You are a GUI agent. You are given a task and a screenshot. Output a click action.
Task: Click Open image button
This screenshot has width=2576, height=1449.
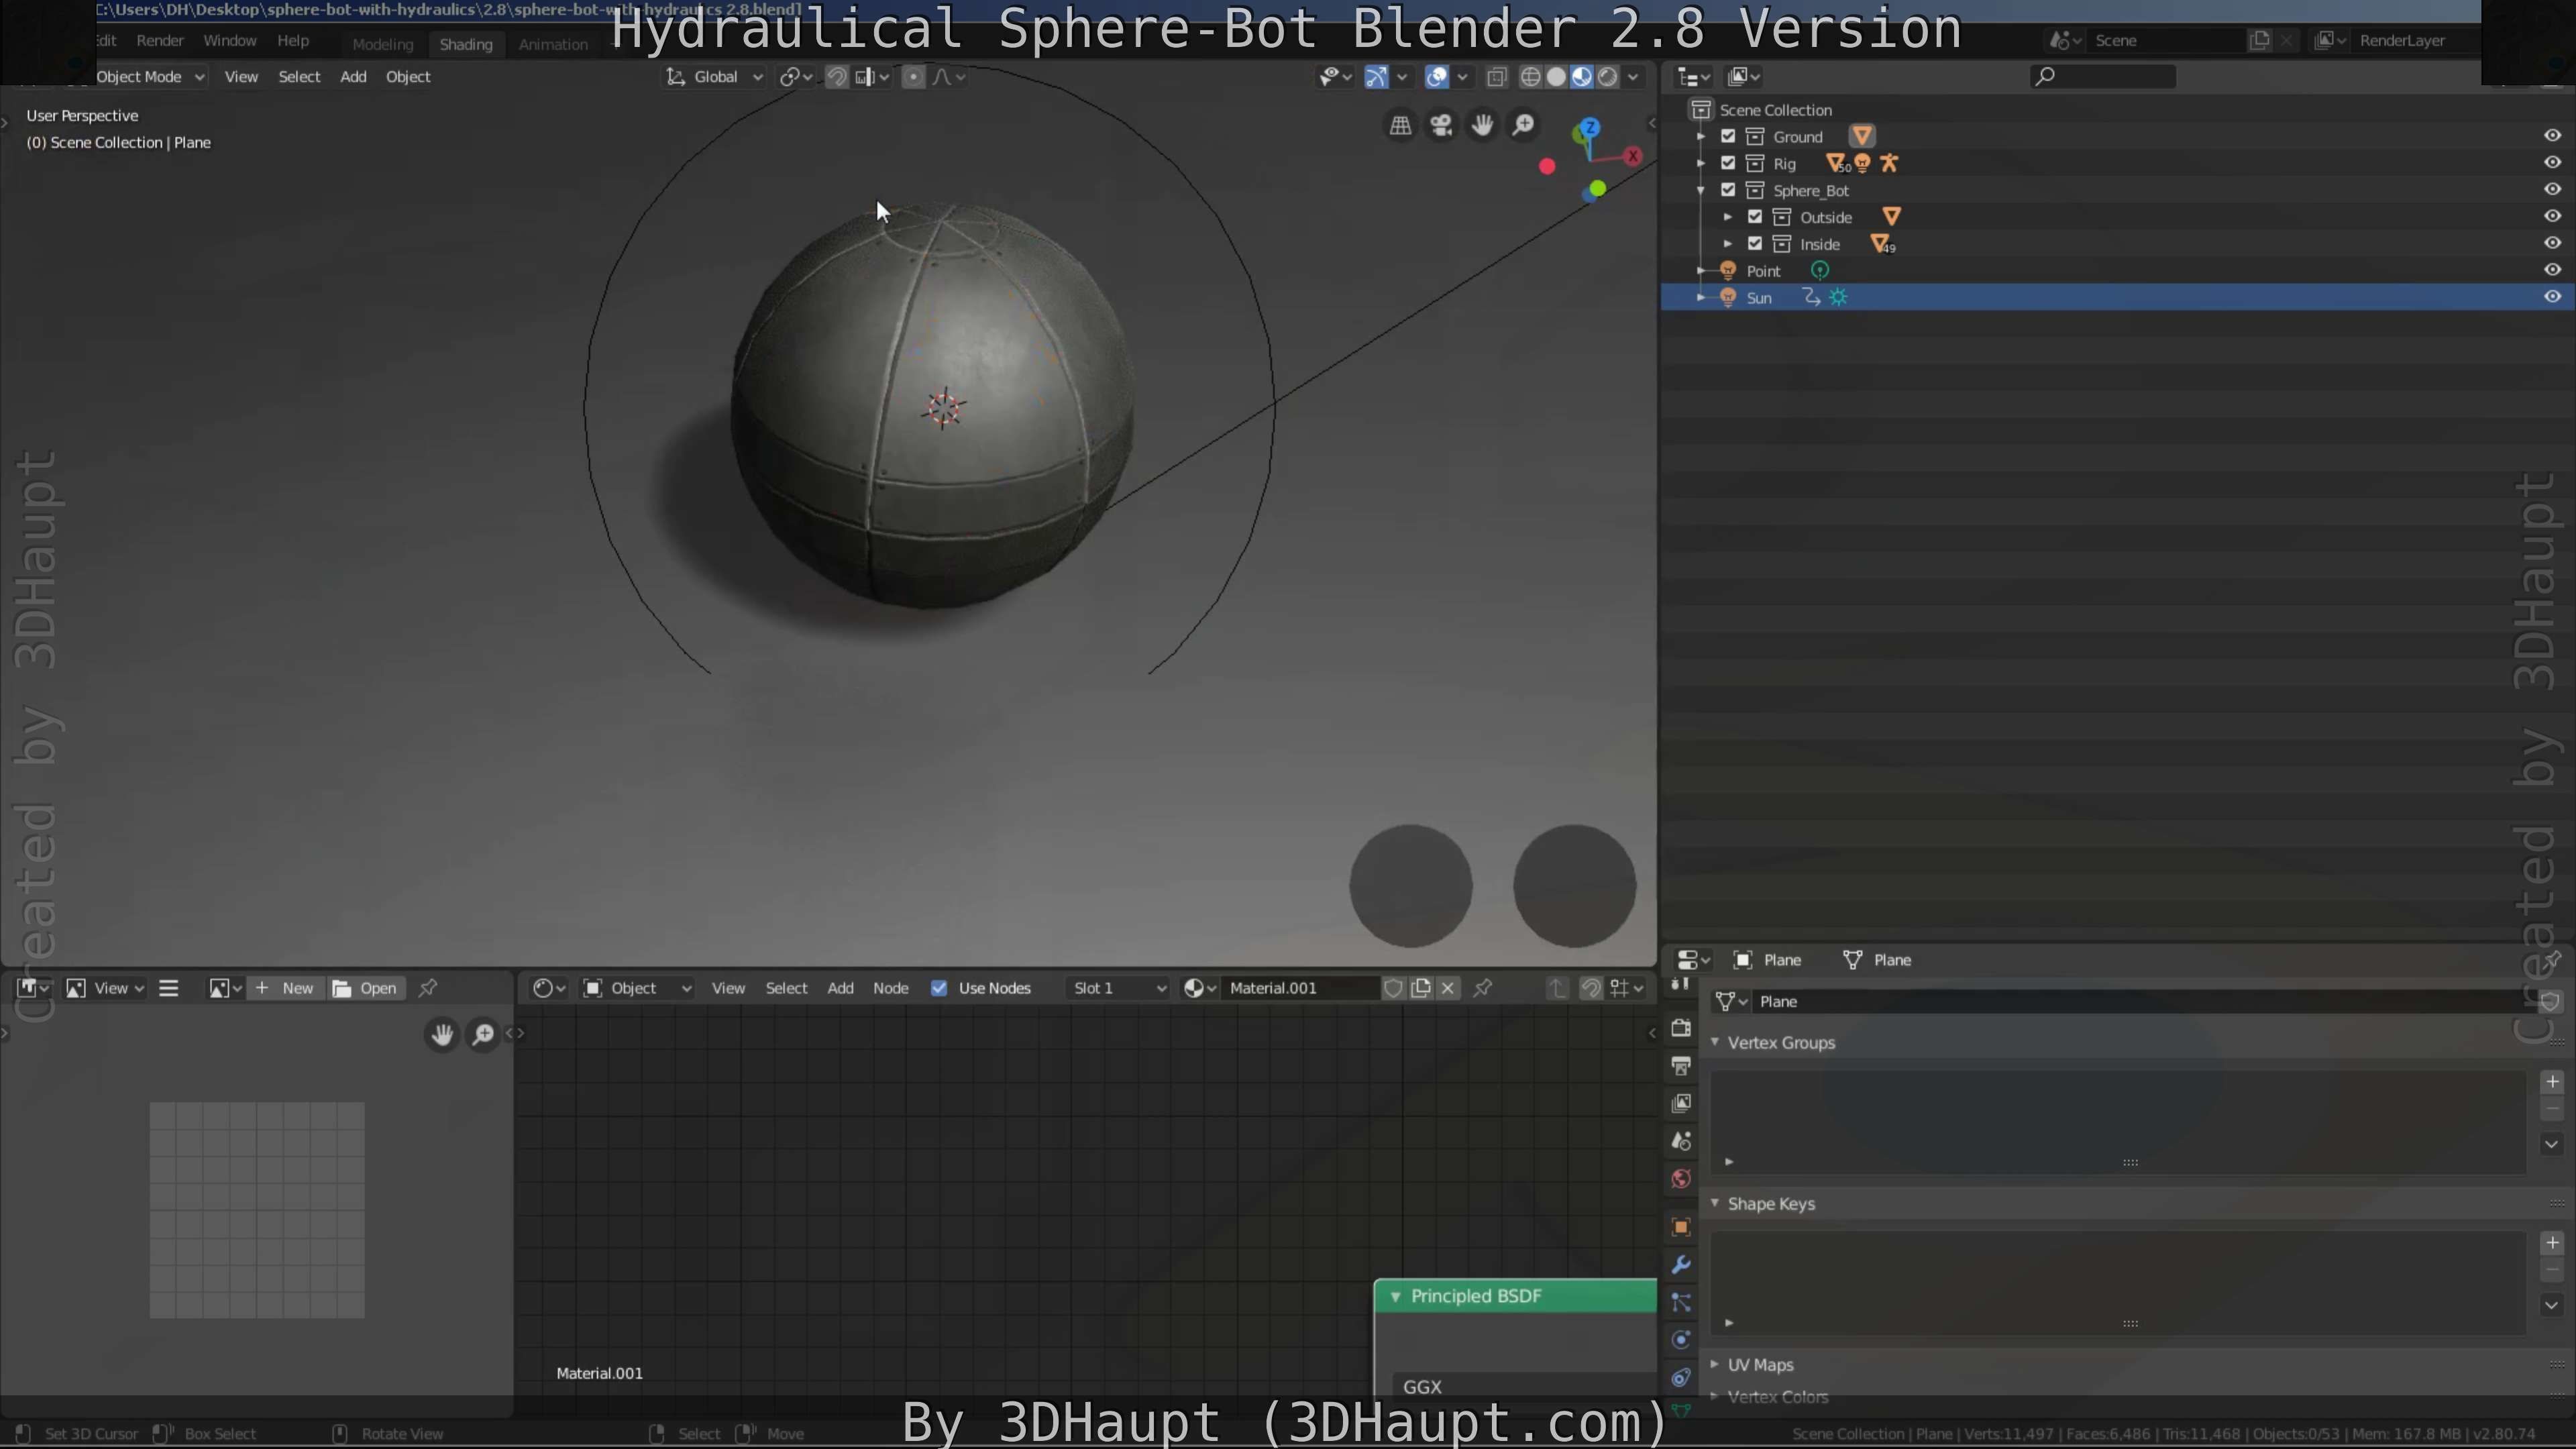[x=365, y=988]
